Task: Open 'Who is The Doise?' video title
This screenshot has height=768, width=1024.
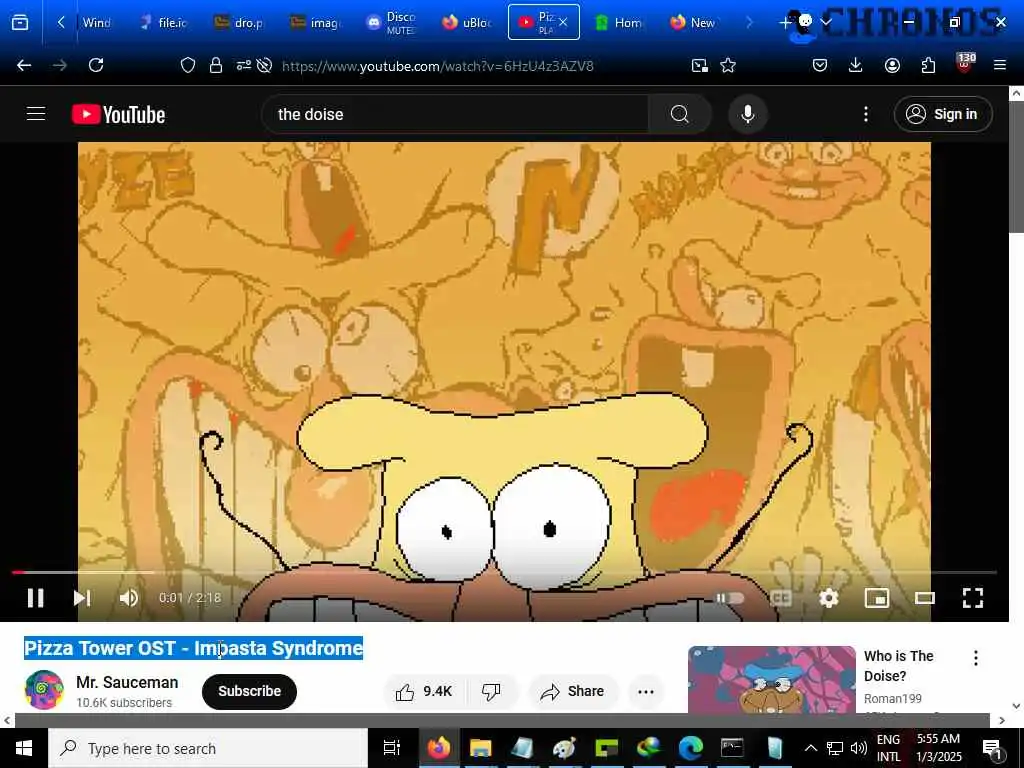Action: (x=899, y=665)
